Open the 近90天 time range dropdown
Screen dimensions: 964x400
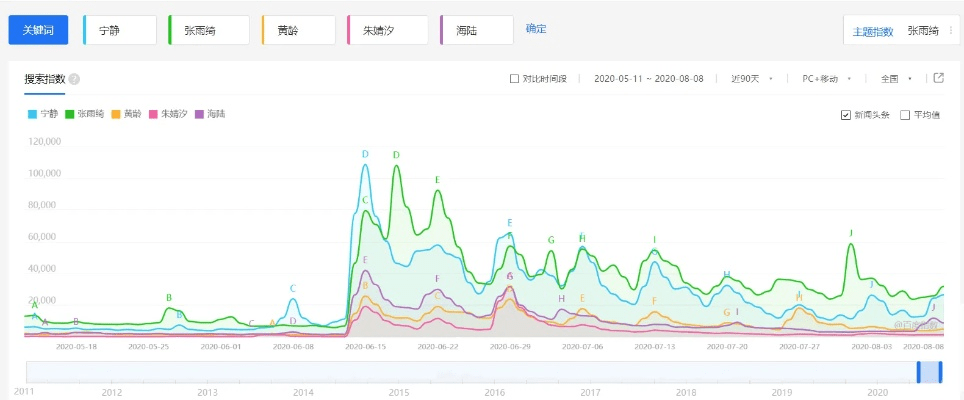coord(750,79)
